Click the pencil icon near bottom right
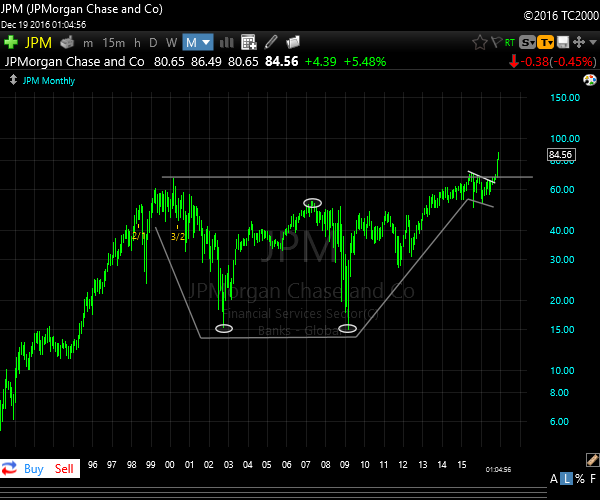The width and height of the screenshot is (600, 500). click(x=592, y=460)
